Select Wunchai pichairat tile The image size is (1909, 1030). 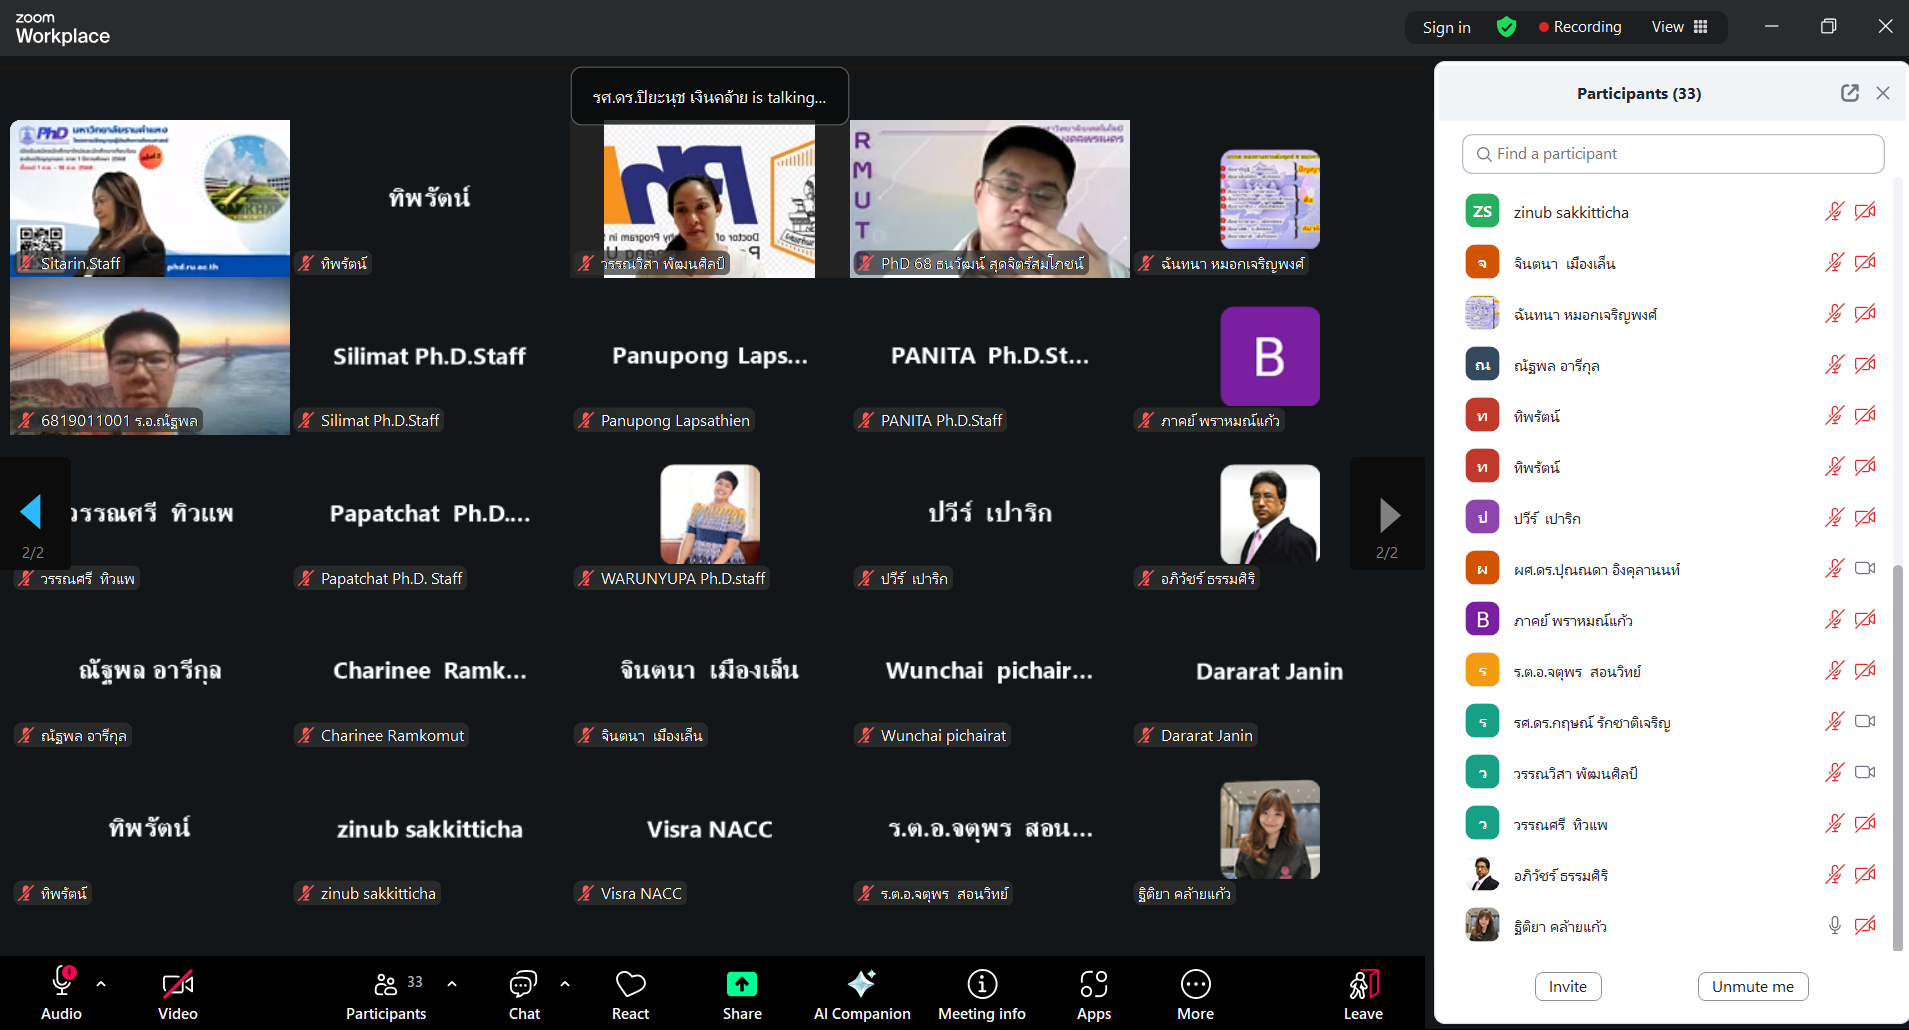click(x=990, y=671)
